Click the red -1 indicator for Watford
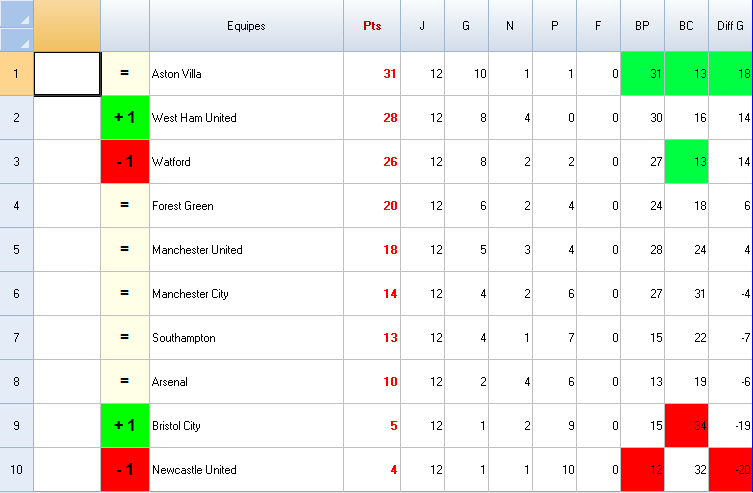 pos(125,162)
